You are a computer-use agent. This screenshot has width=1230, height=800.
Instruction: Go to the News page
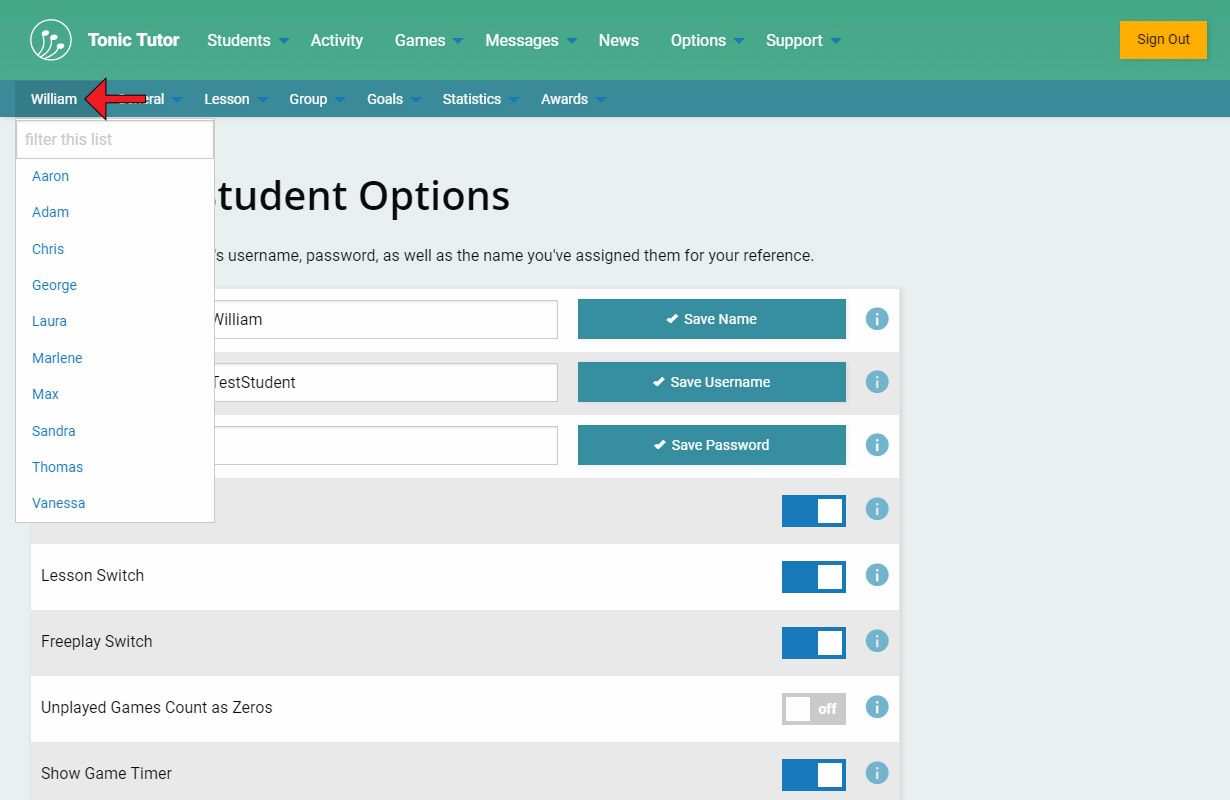pyautogui.click(x=618, y=40)
